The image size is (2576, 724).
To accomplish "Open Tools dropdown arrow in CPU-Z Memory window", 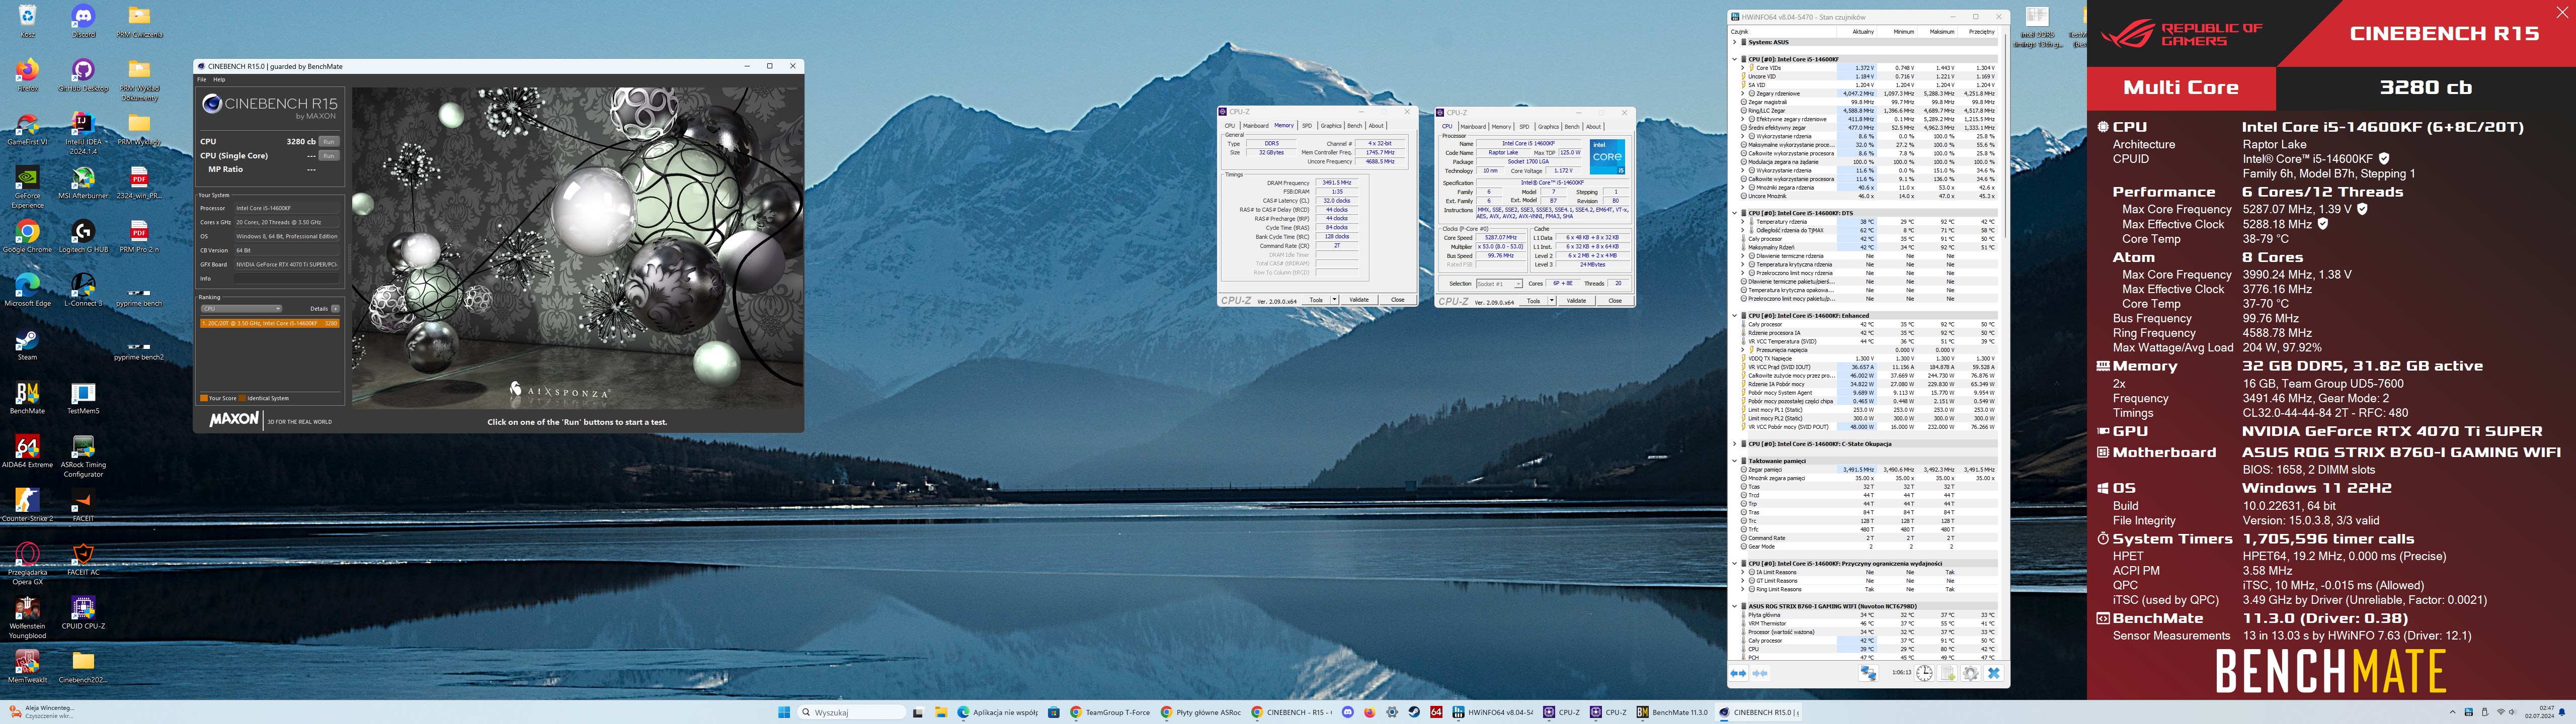I will point(1334,299).
